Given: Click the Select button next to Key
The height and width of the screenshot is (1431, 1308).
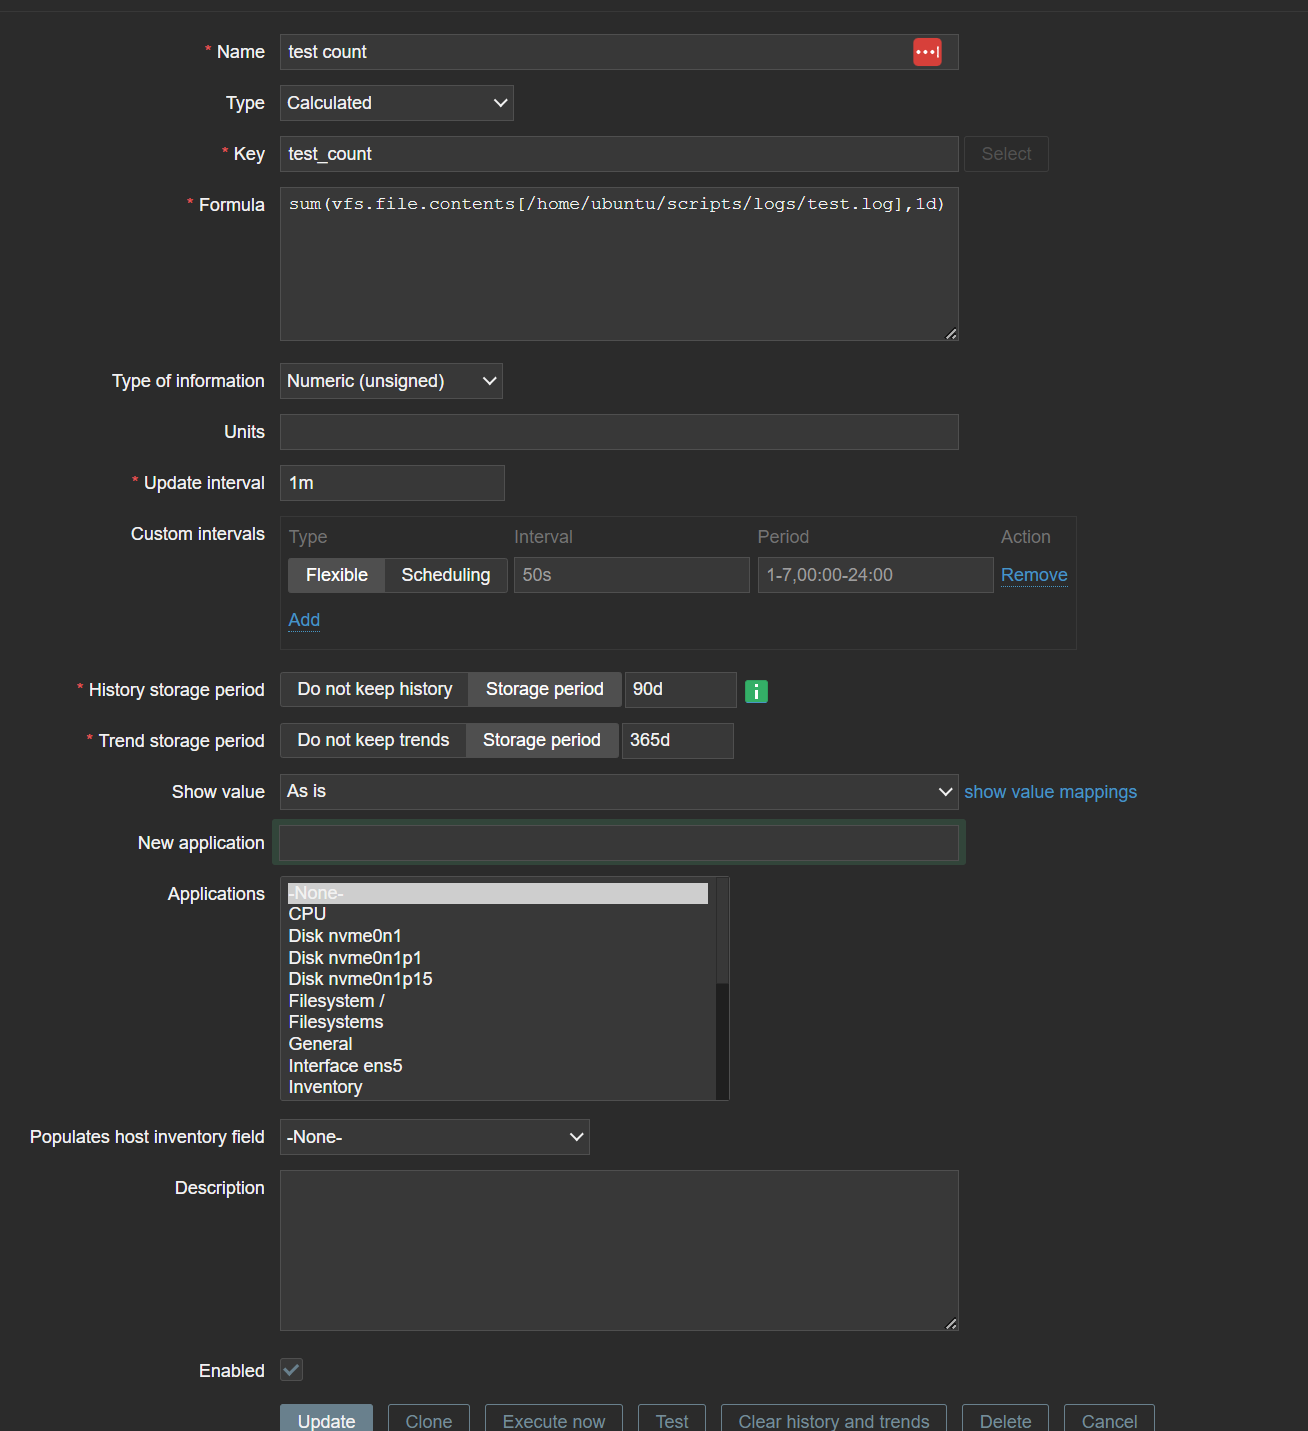Looking at the screenshot, I should (x=1006, y=154).
